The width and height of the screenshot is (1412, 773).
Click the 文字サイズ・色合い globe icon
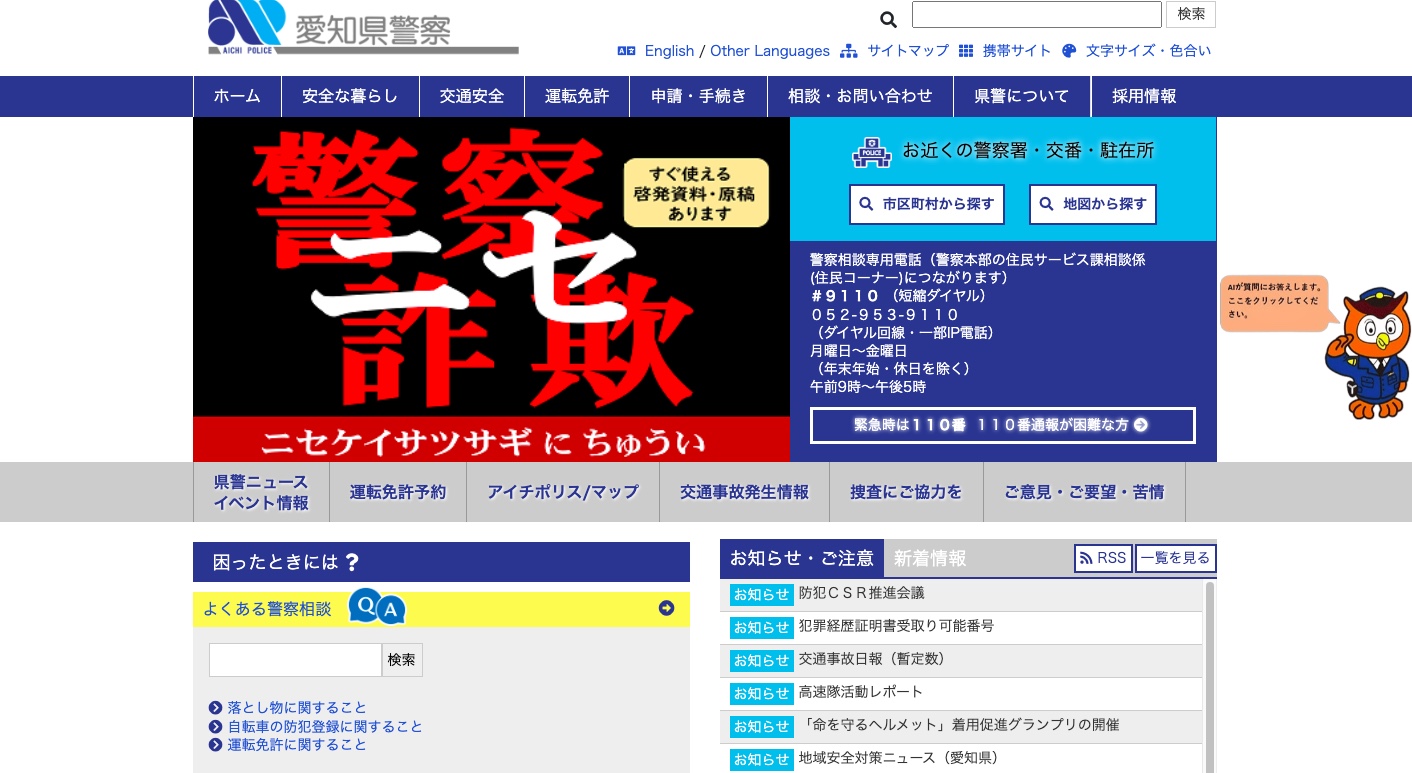tap(1069, 50)
